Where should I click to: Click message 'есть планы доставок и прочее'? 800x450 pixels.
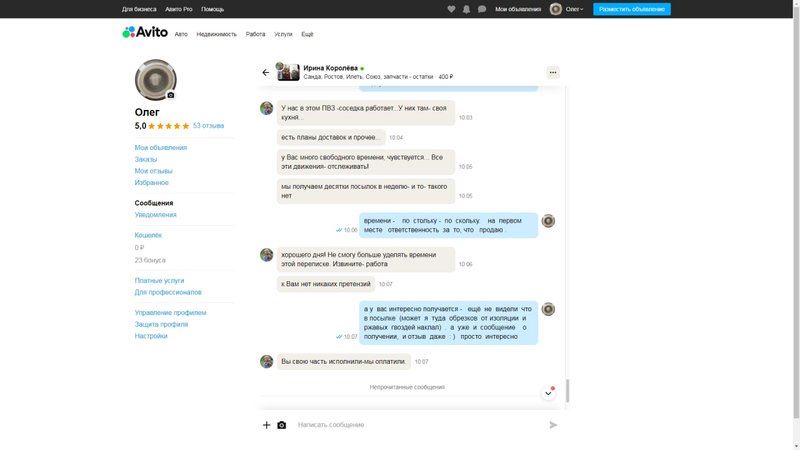(x=331, y=137)
